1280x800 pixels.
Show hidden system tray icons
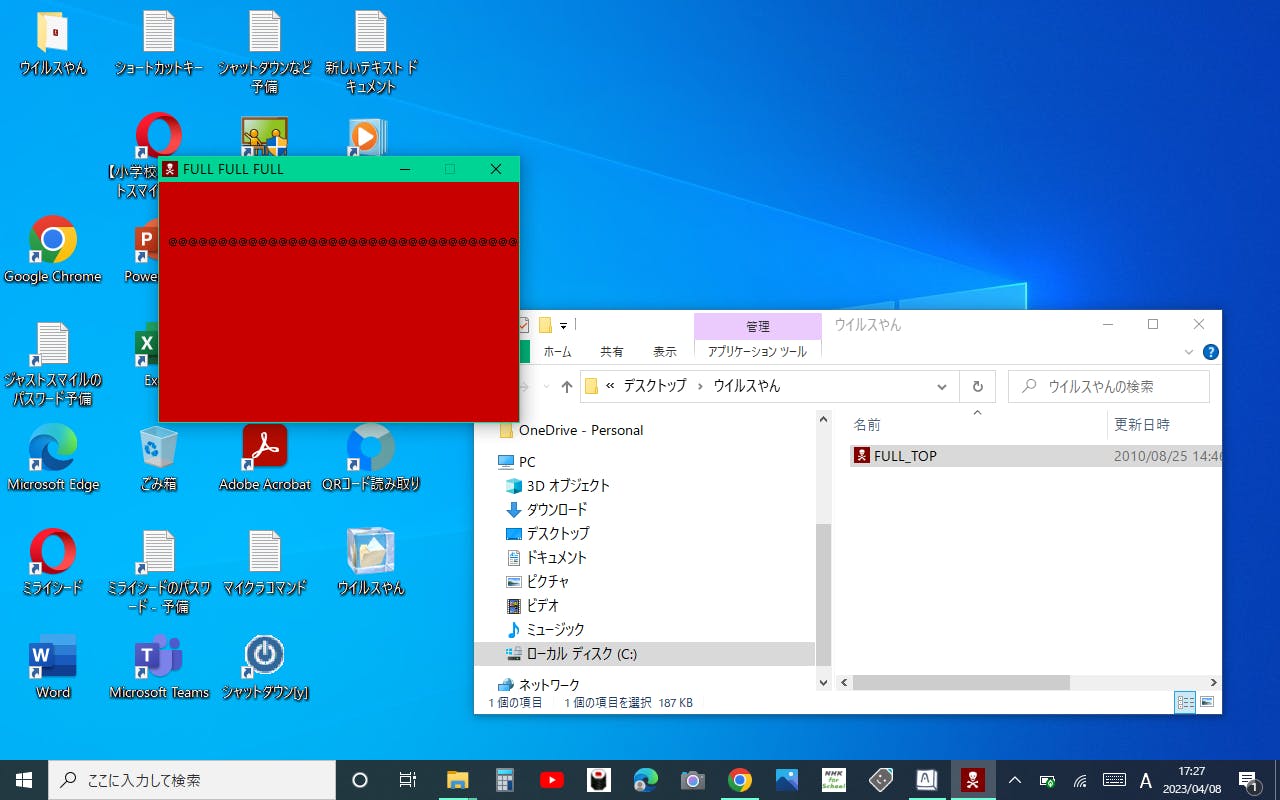click(x=1014, y=780)
